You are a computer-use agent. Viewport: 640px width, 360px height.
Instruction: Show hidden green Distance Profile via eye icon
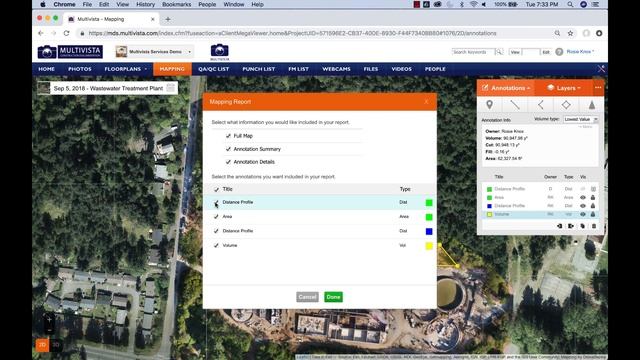[583, 189]
